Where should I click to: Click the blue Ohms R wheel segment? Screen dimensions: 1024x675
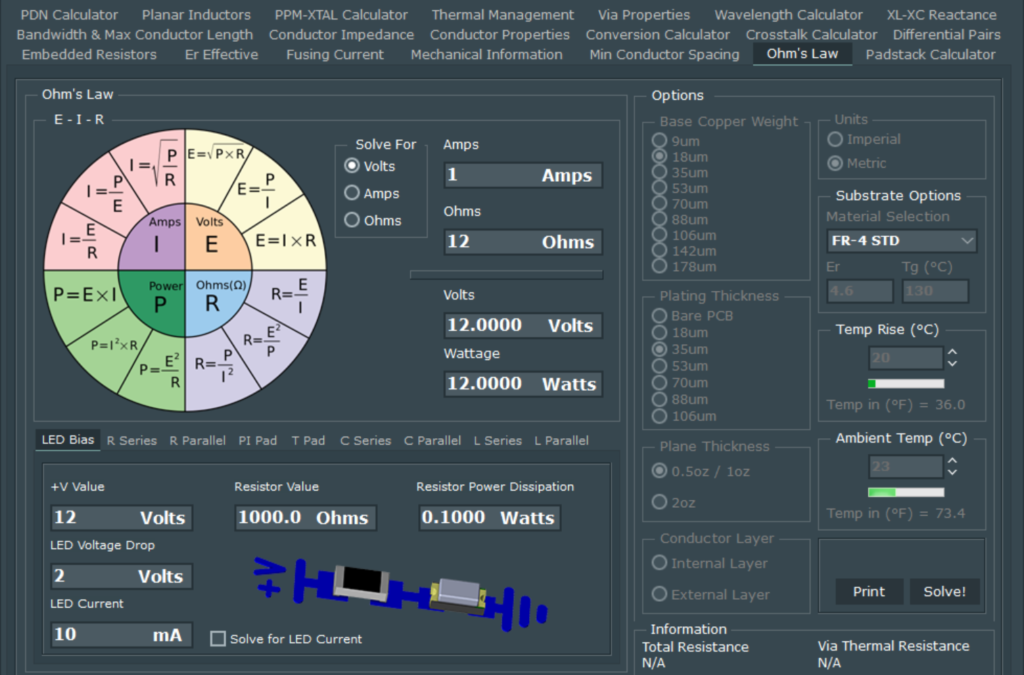click(212, 298)
